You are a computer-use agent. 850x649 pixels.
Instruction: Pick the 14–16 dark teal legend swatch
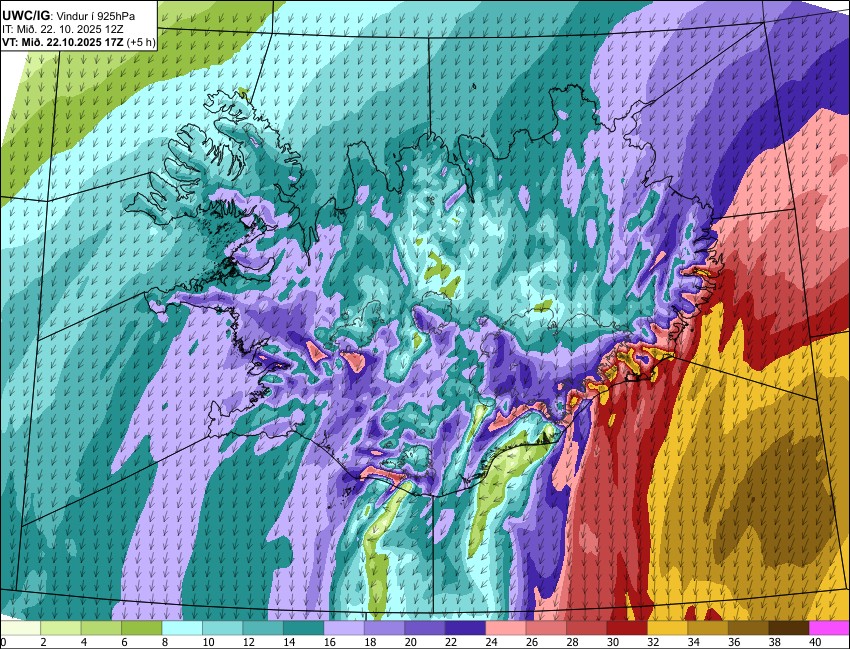(x=304, y=628)
